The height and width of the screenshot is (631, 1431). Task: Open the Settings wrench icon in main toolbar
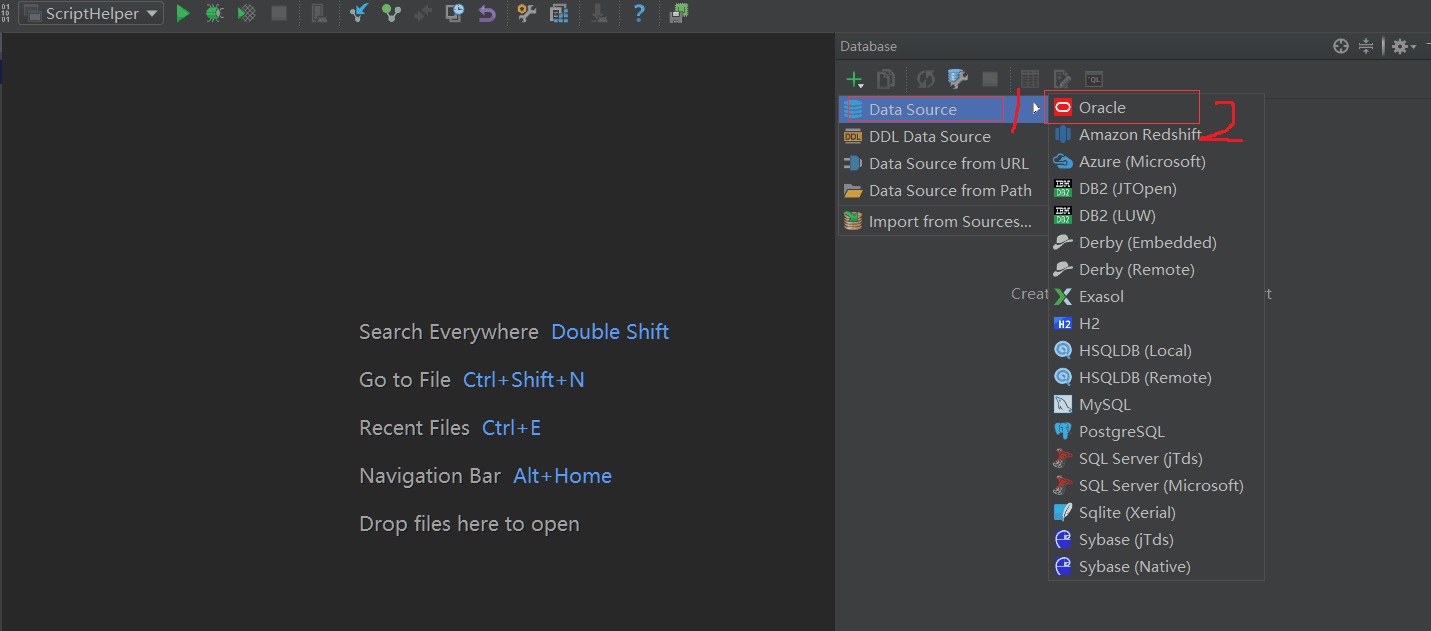[x=527, y=13]
